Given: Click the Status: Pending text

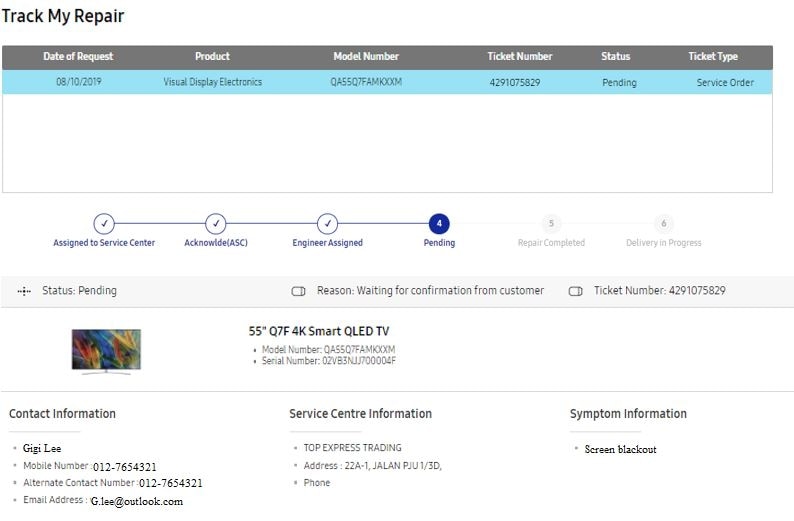Looking at the screenshot, I should tap(79, 291).
